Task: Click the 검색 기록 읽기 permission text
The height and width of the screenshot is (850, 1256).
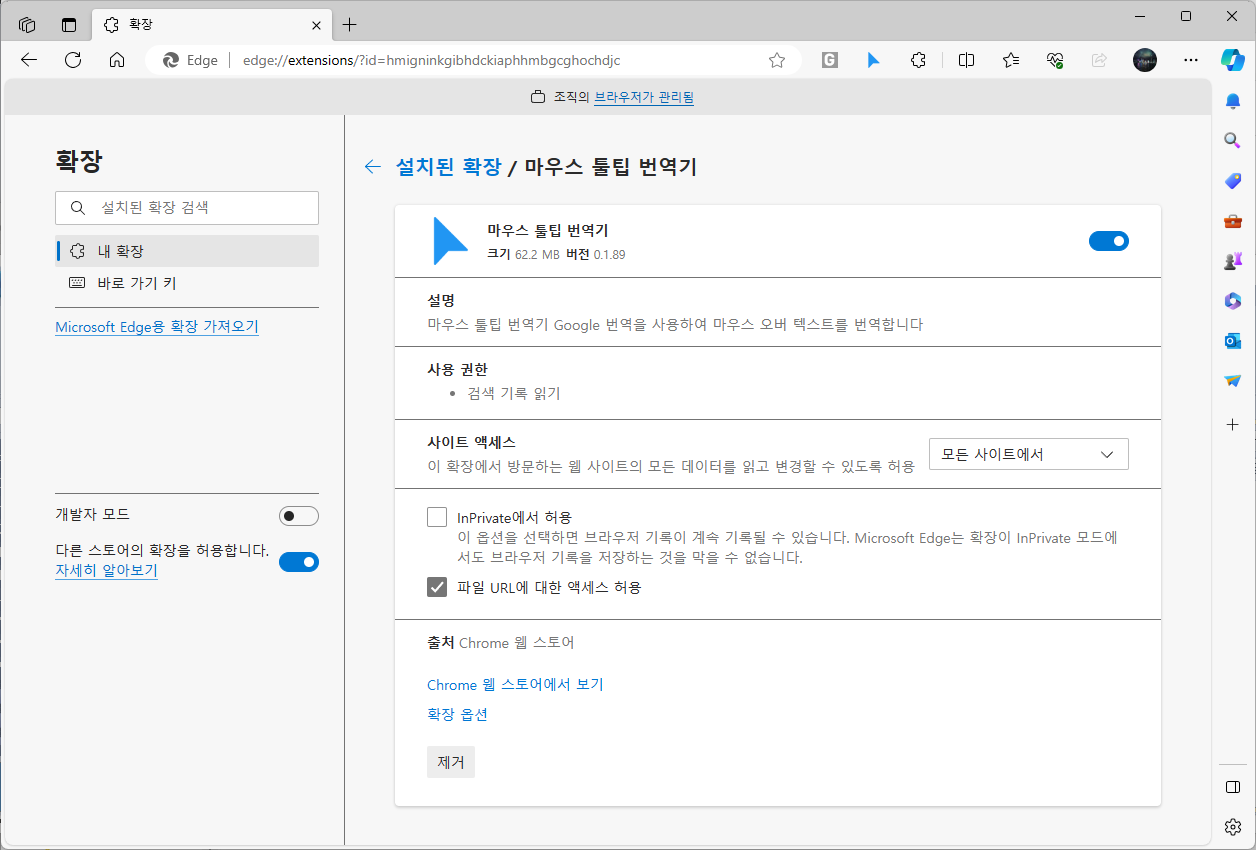Action: [x=514, y=394]
